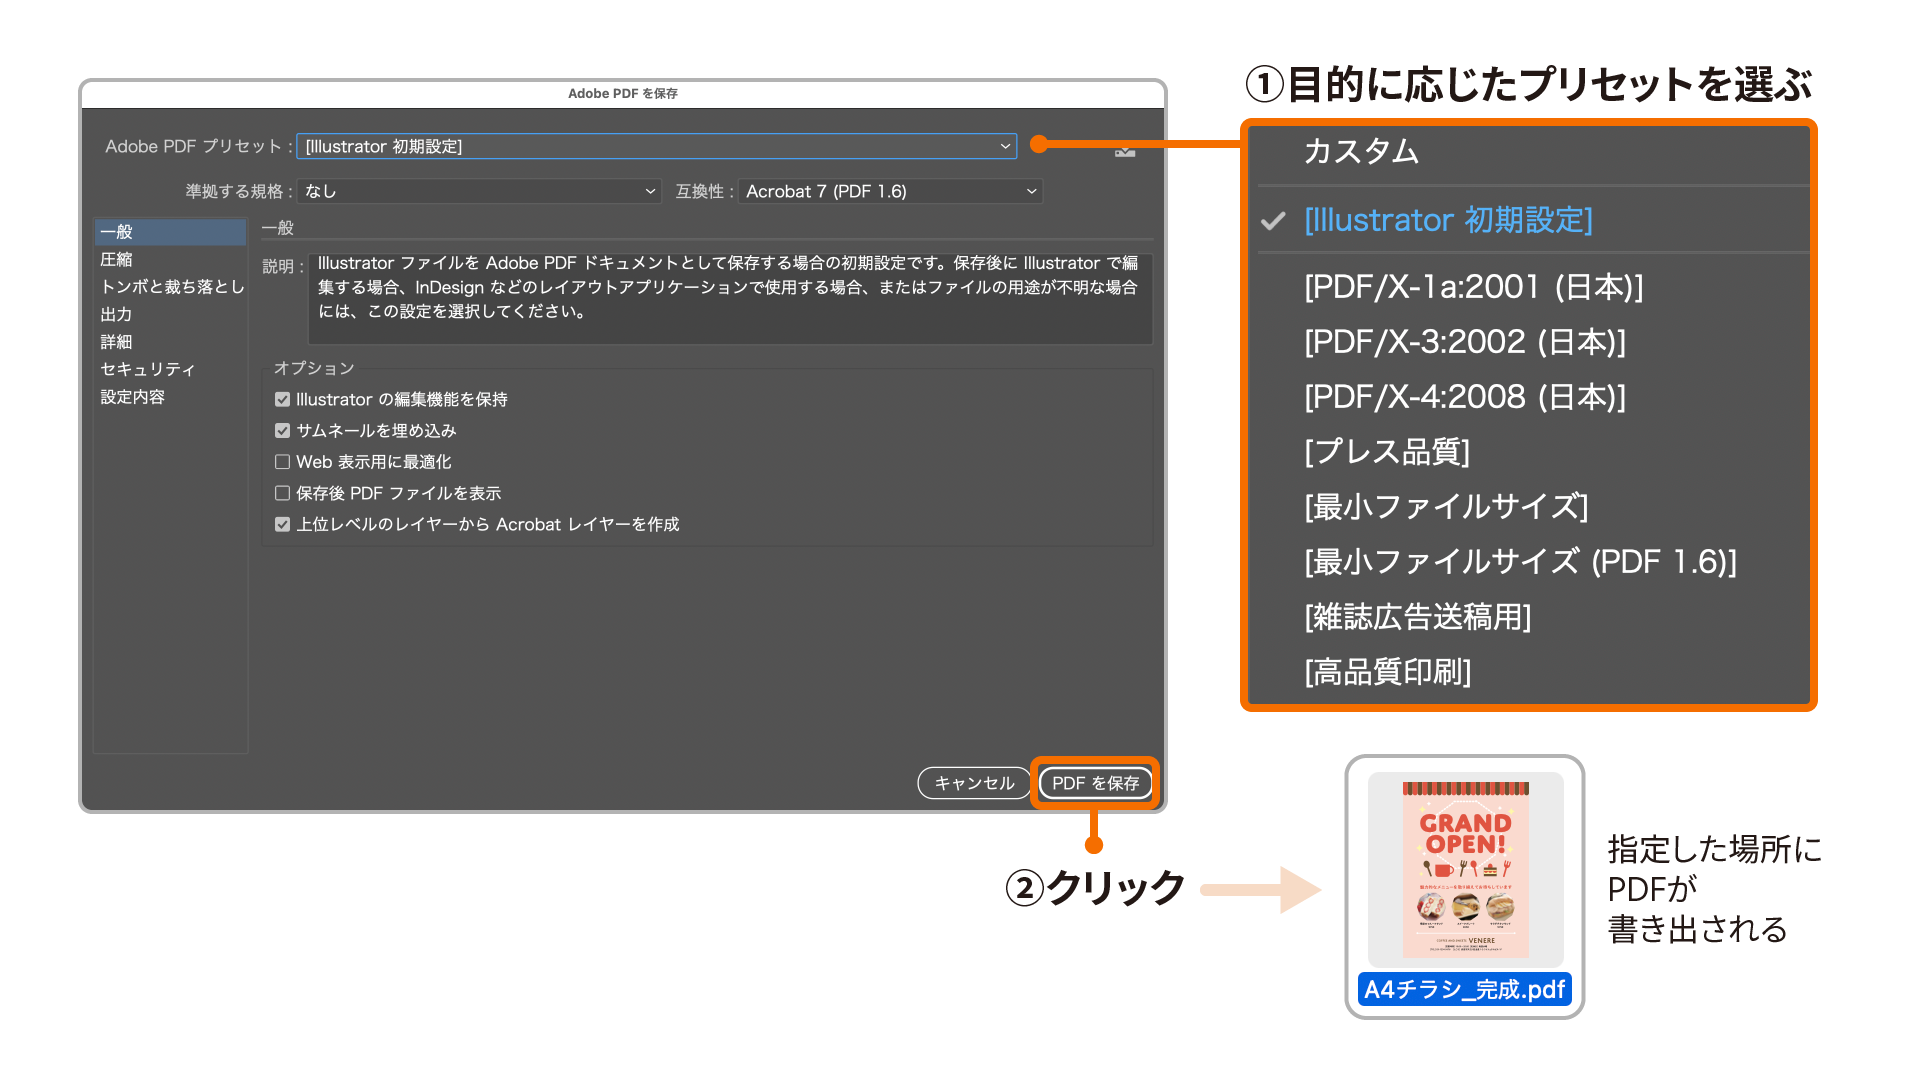This screenshot has height=1080, width=1920.
Task: Toggle 'Illustrator の編集機能を保持' checkbox
Action: [283, 400]
